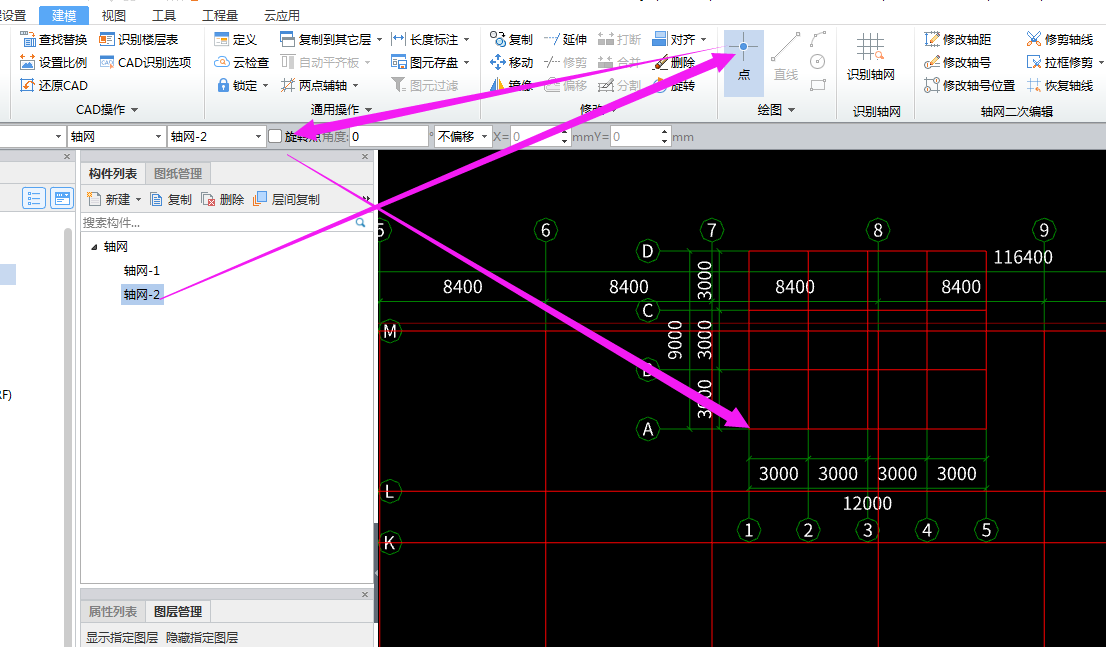Select the 对齐 align tool
Viewport: 1106px width, 647px height.
pyautogui.click(x=674, y=40)
